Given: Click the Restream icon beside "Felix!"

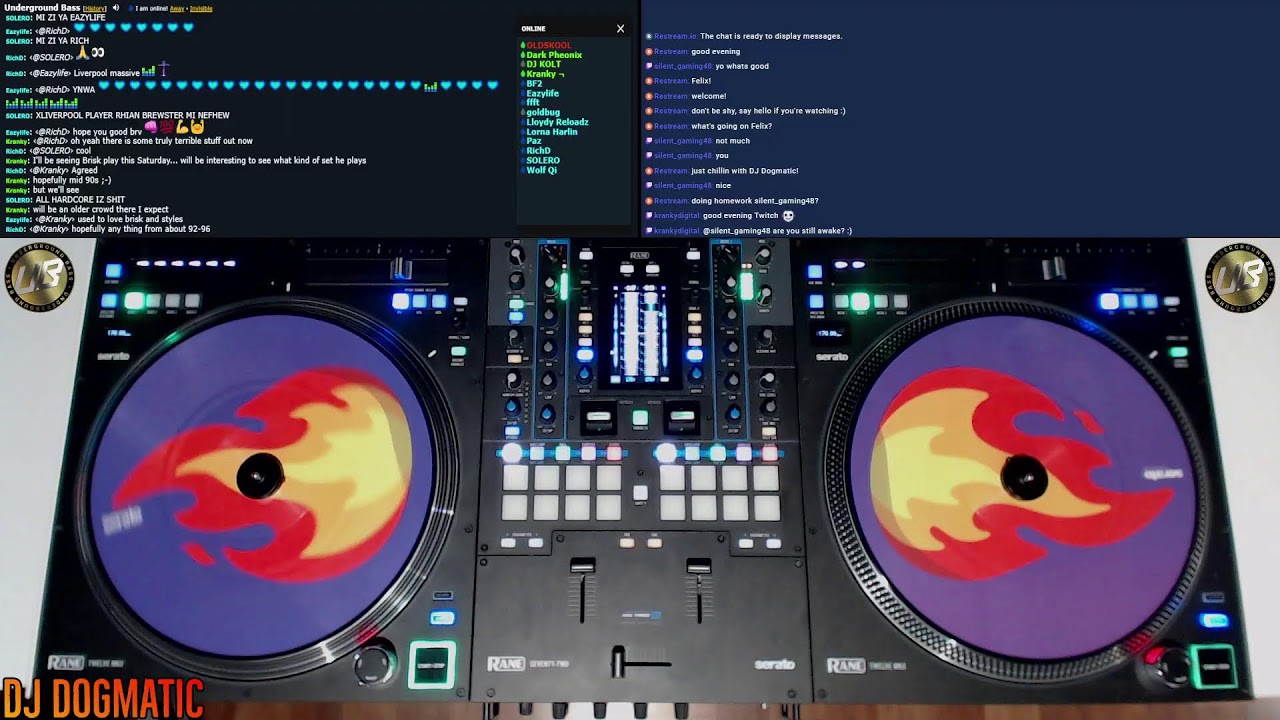Looking at the screenshot, I should [x=650, y=81].
